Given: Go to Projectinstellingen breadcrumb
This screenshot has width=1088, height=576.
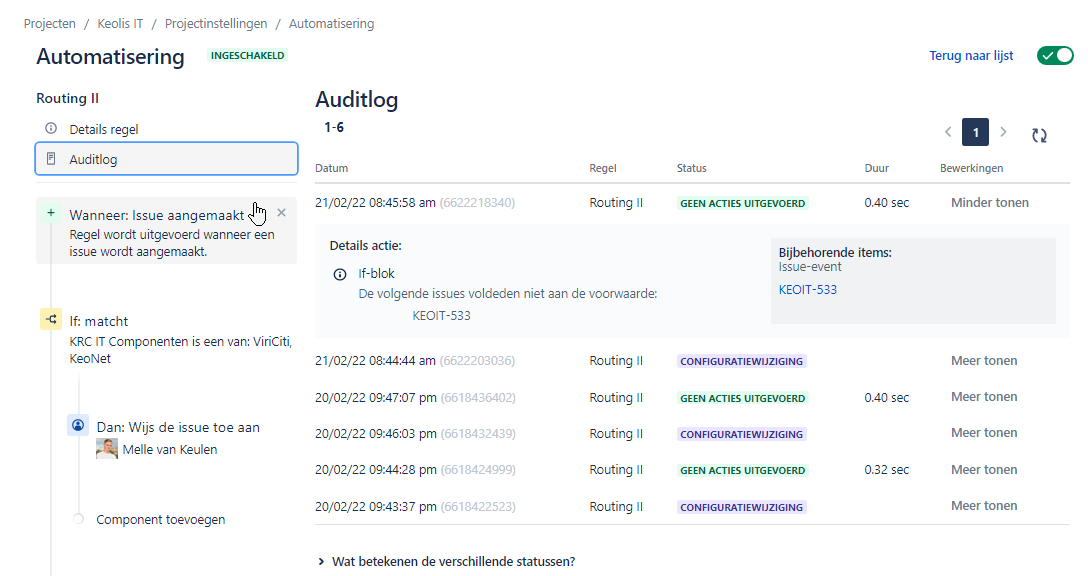Looking at the screenshot, I should (x=216, y=24).
